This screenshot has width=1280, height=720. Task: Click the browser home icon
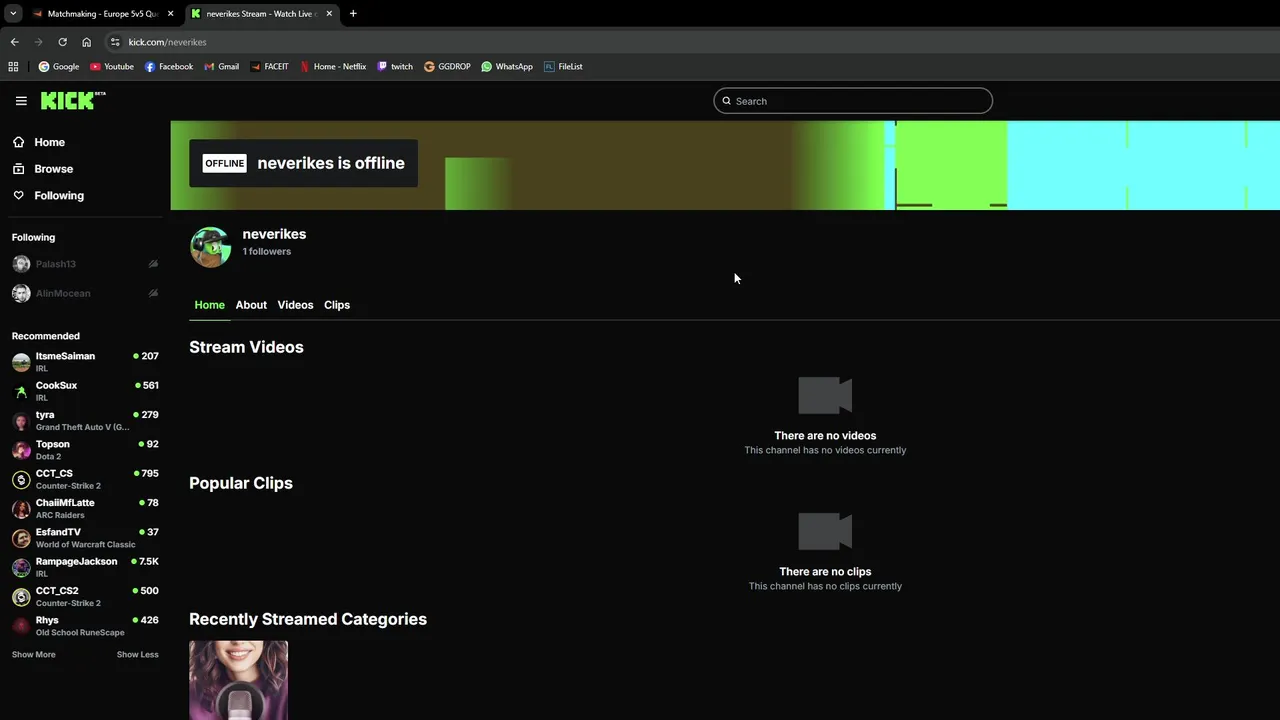[x=86, y=42]
